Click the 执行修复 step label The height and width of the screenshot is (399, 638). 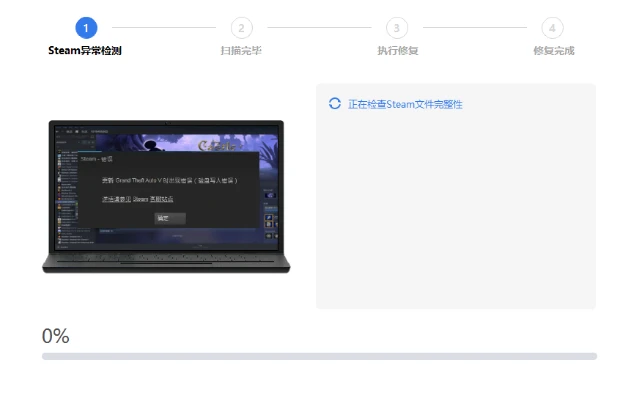click(398, 50)
